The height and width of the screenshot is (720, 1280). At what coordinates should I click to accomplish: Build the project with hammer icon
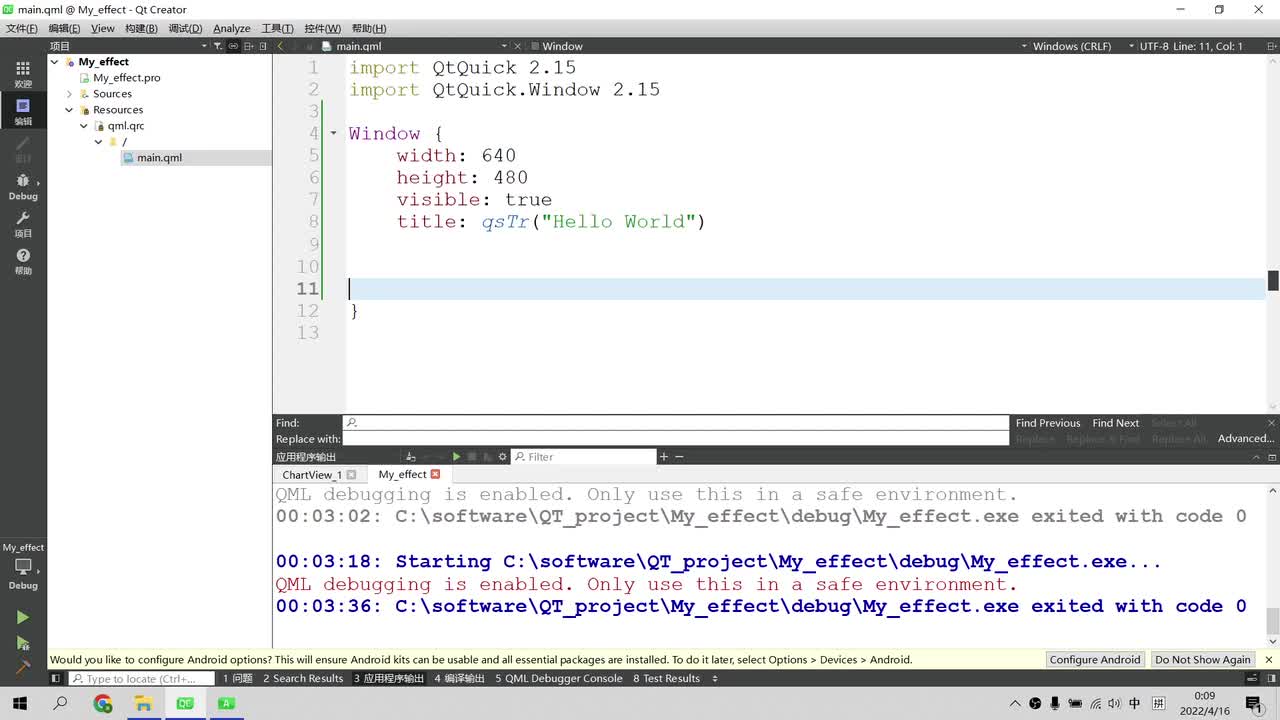coord(23,666)
